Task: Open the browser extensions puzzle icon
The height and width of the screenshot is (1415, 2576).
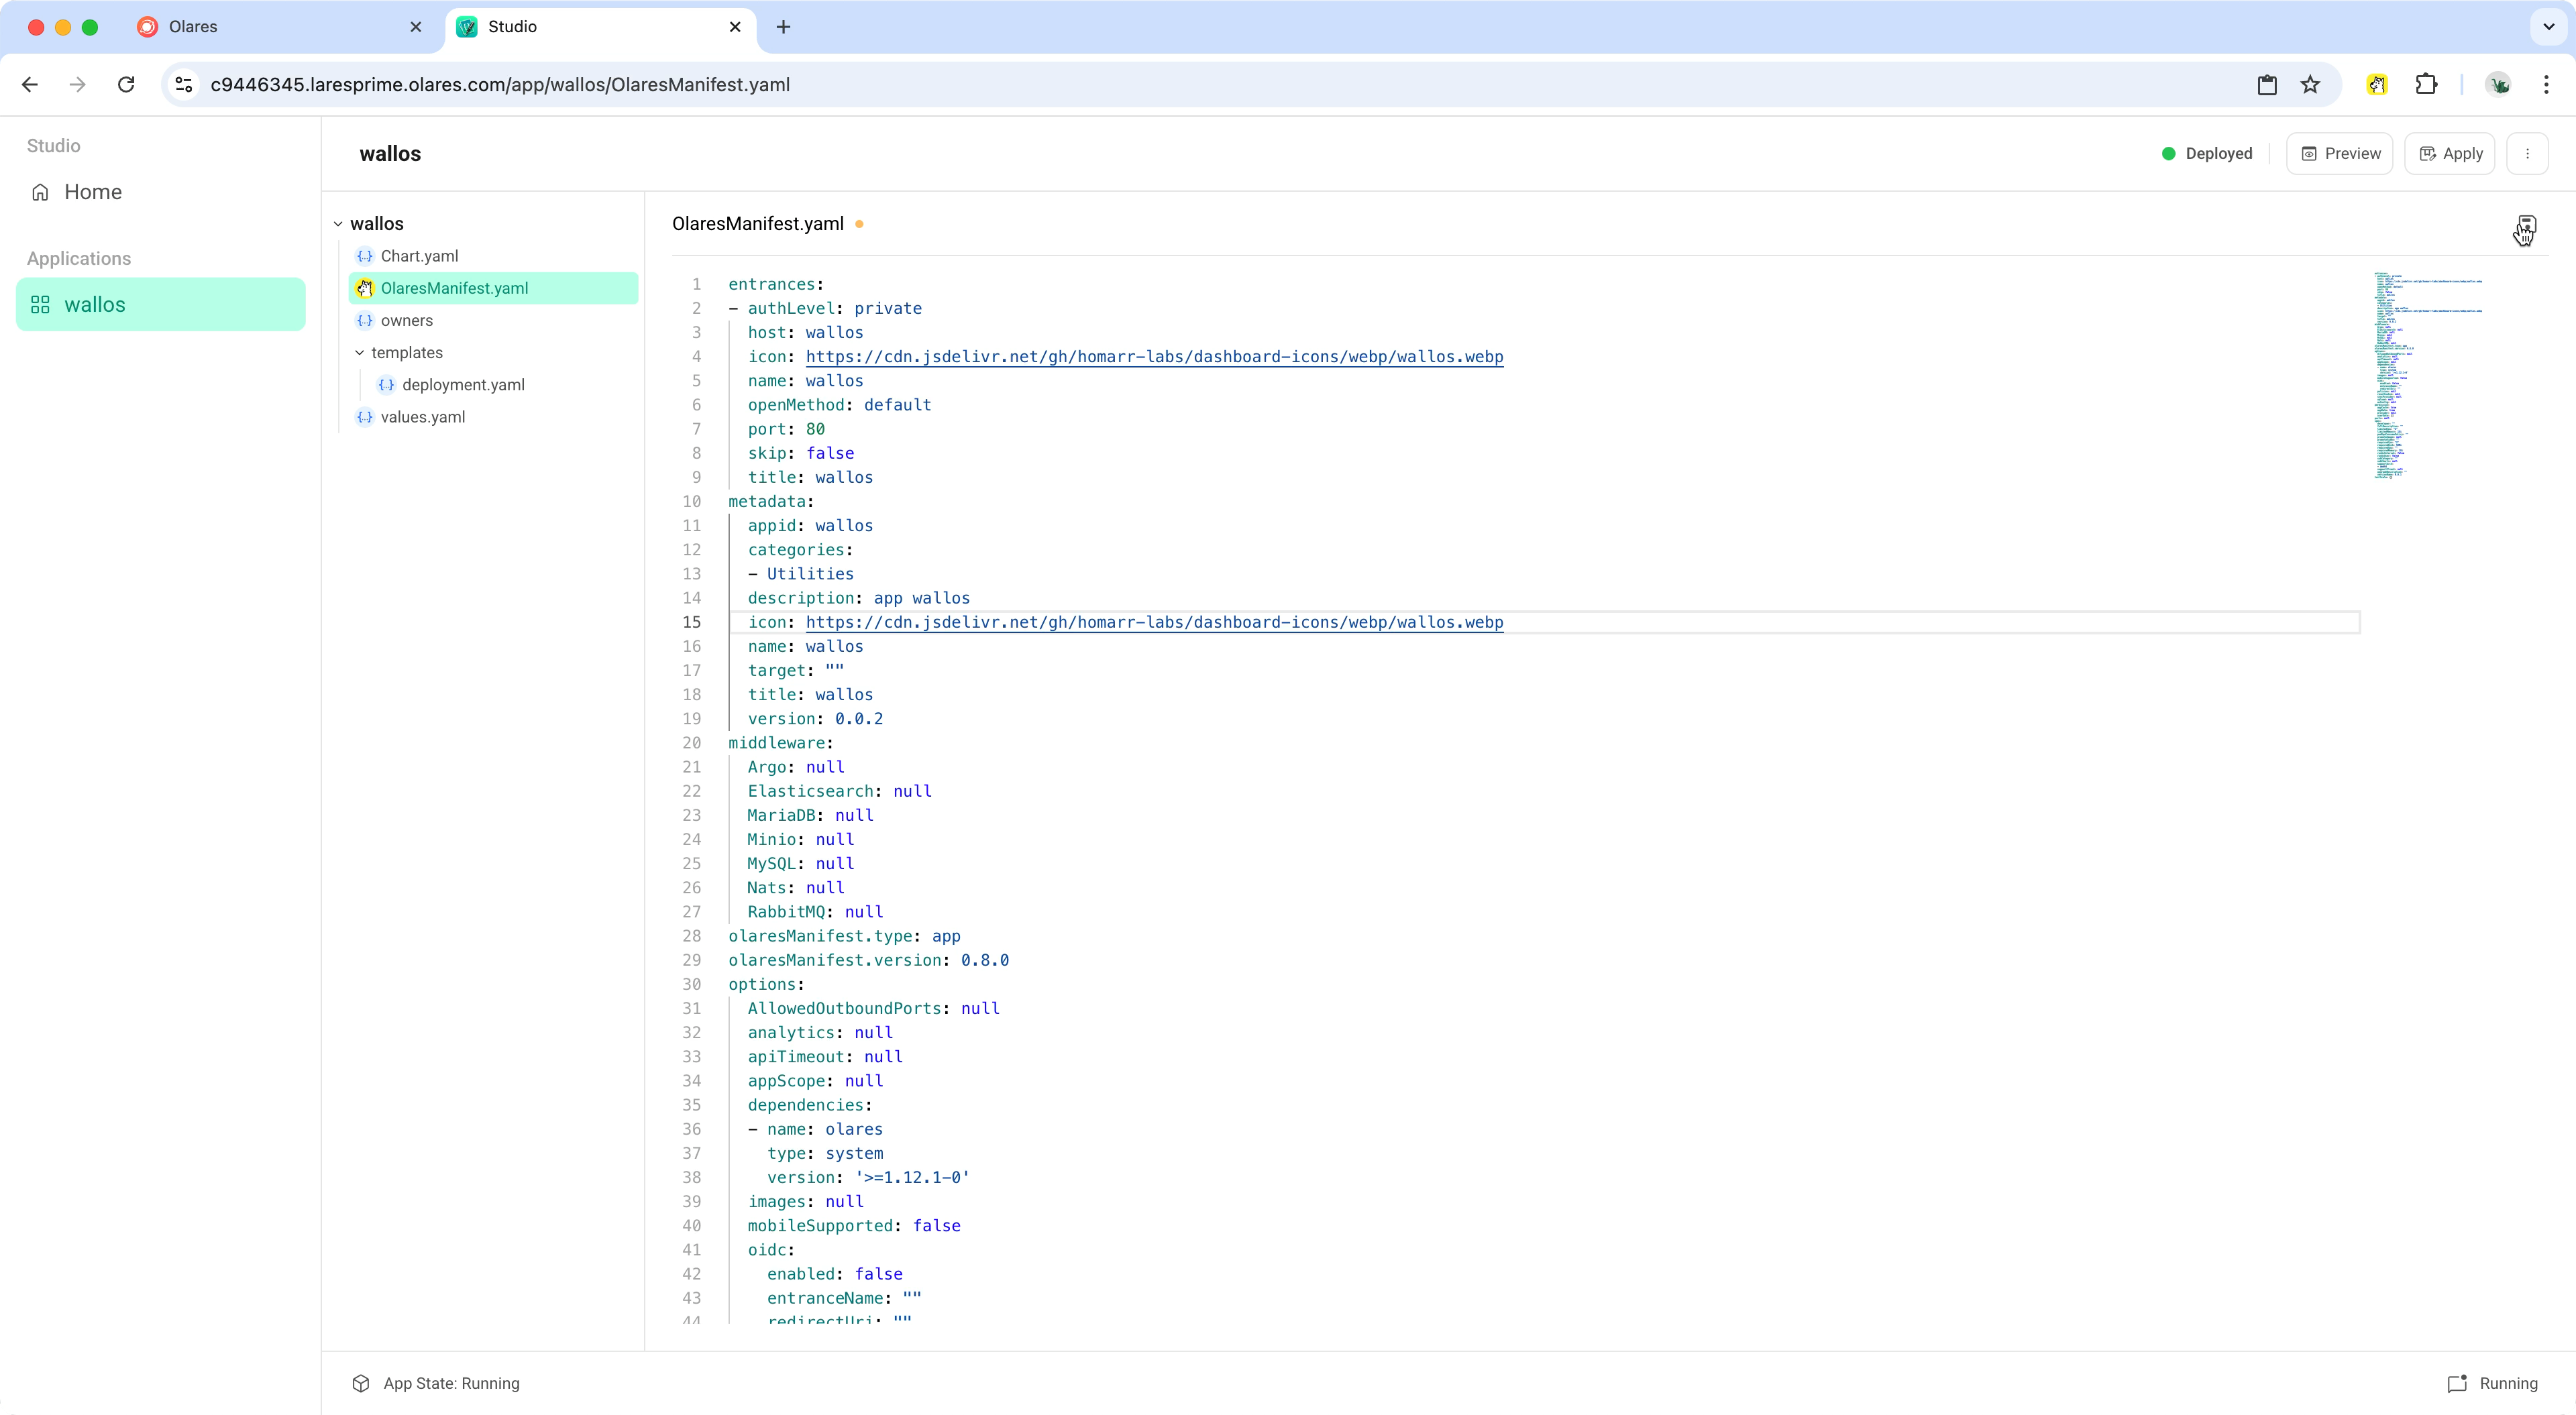Action: 2426,85
